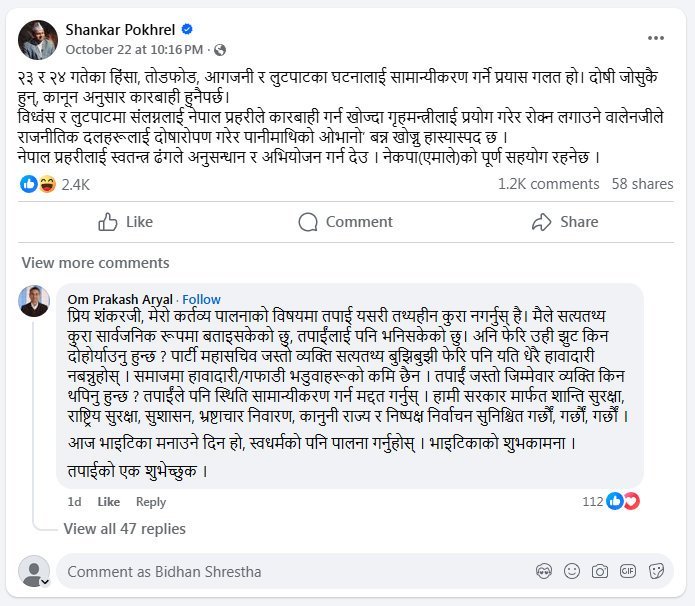
Task: Expand View more comments
Action: pyautogui.click(x=80, y=262)
